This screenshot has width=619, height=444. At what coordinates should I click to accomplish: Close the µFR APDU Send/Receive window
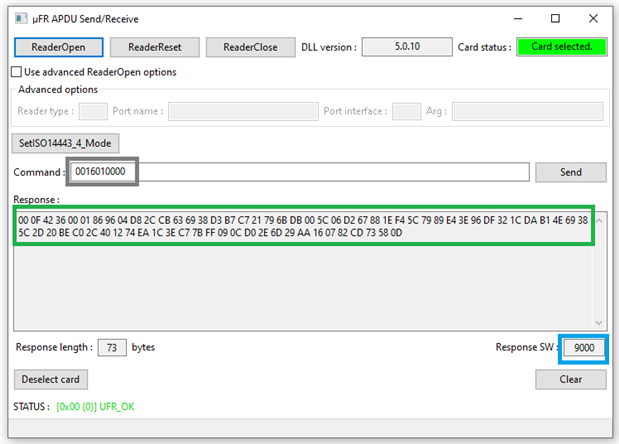point(593,19)
